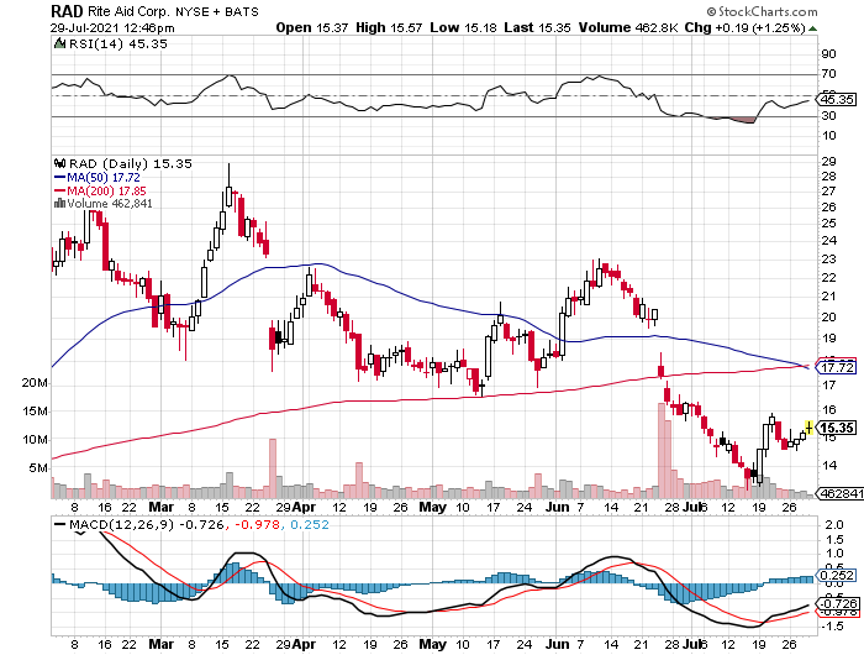Click the volume bars icon in the legend

[60, 203]
